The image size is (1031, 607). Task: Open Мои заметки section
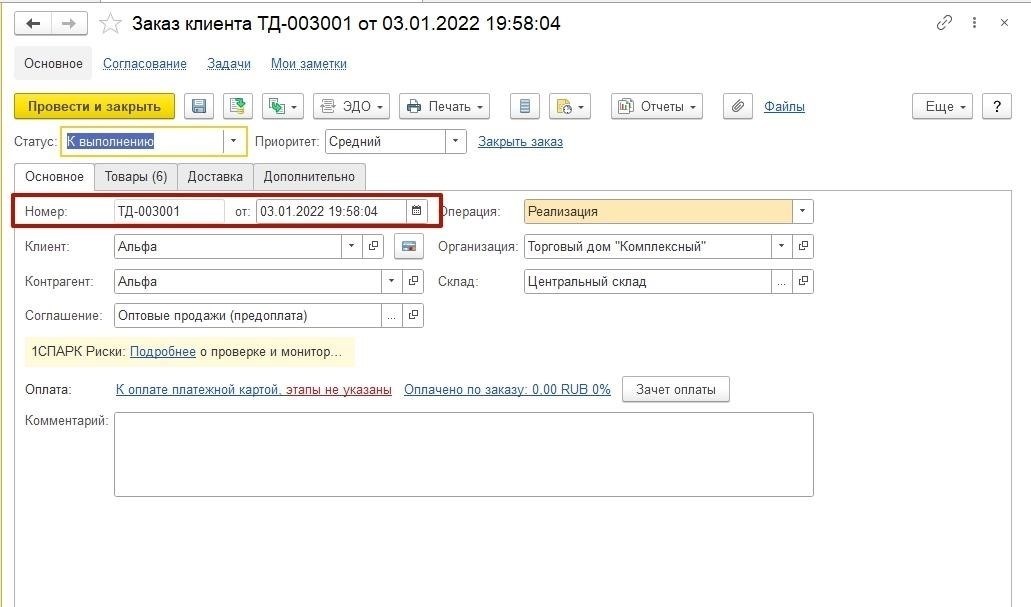[308, 64]
